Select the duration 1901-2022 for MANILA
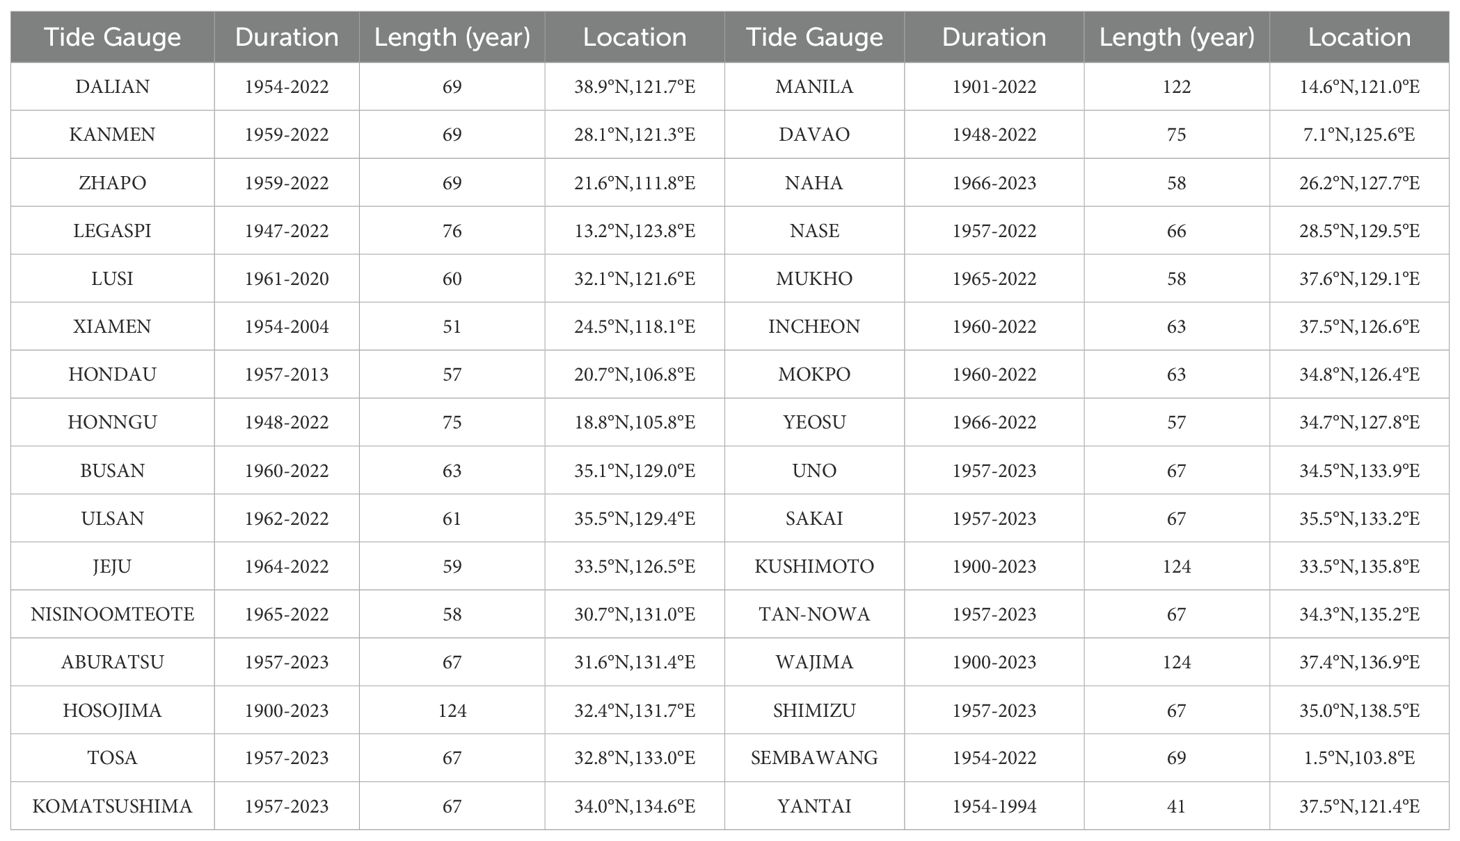The width and height of the screenshot is (1460, 841). click(994, 87)
